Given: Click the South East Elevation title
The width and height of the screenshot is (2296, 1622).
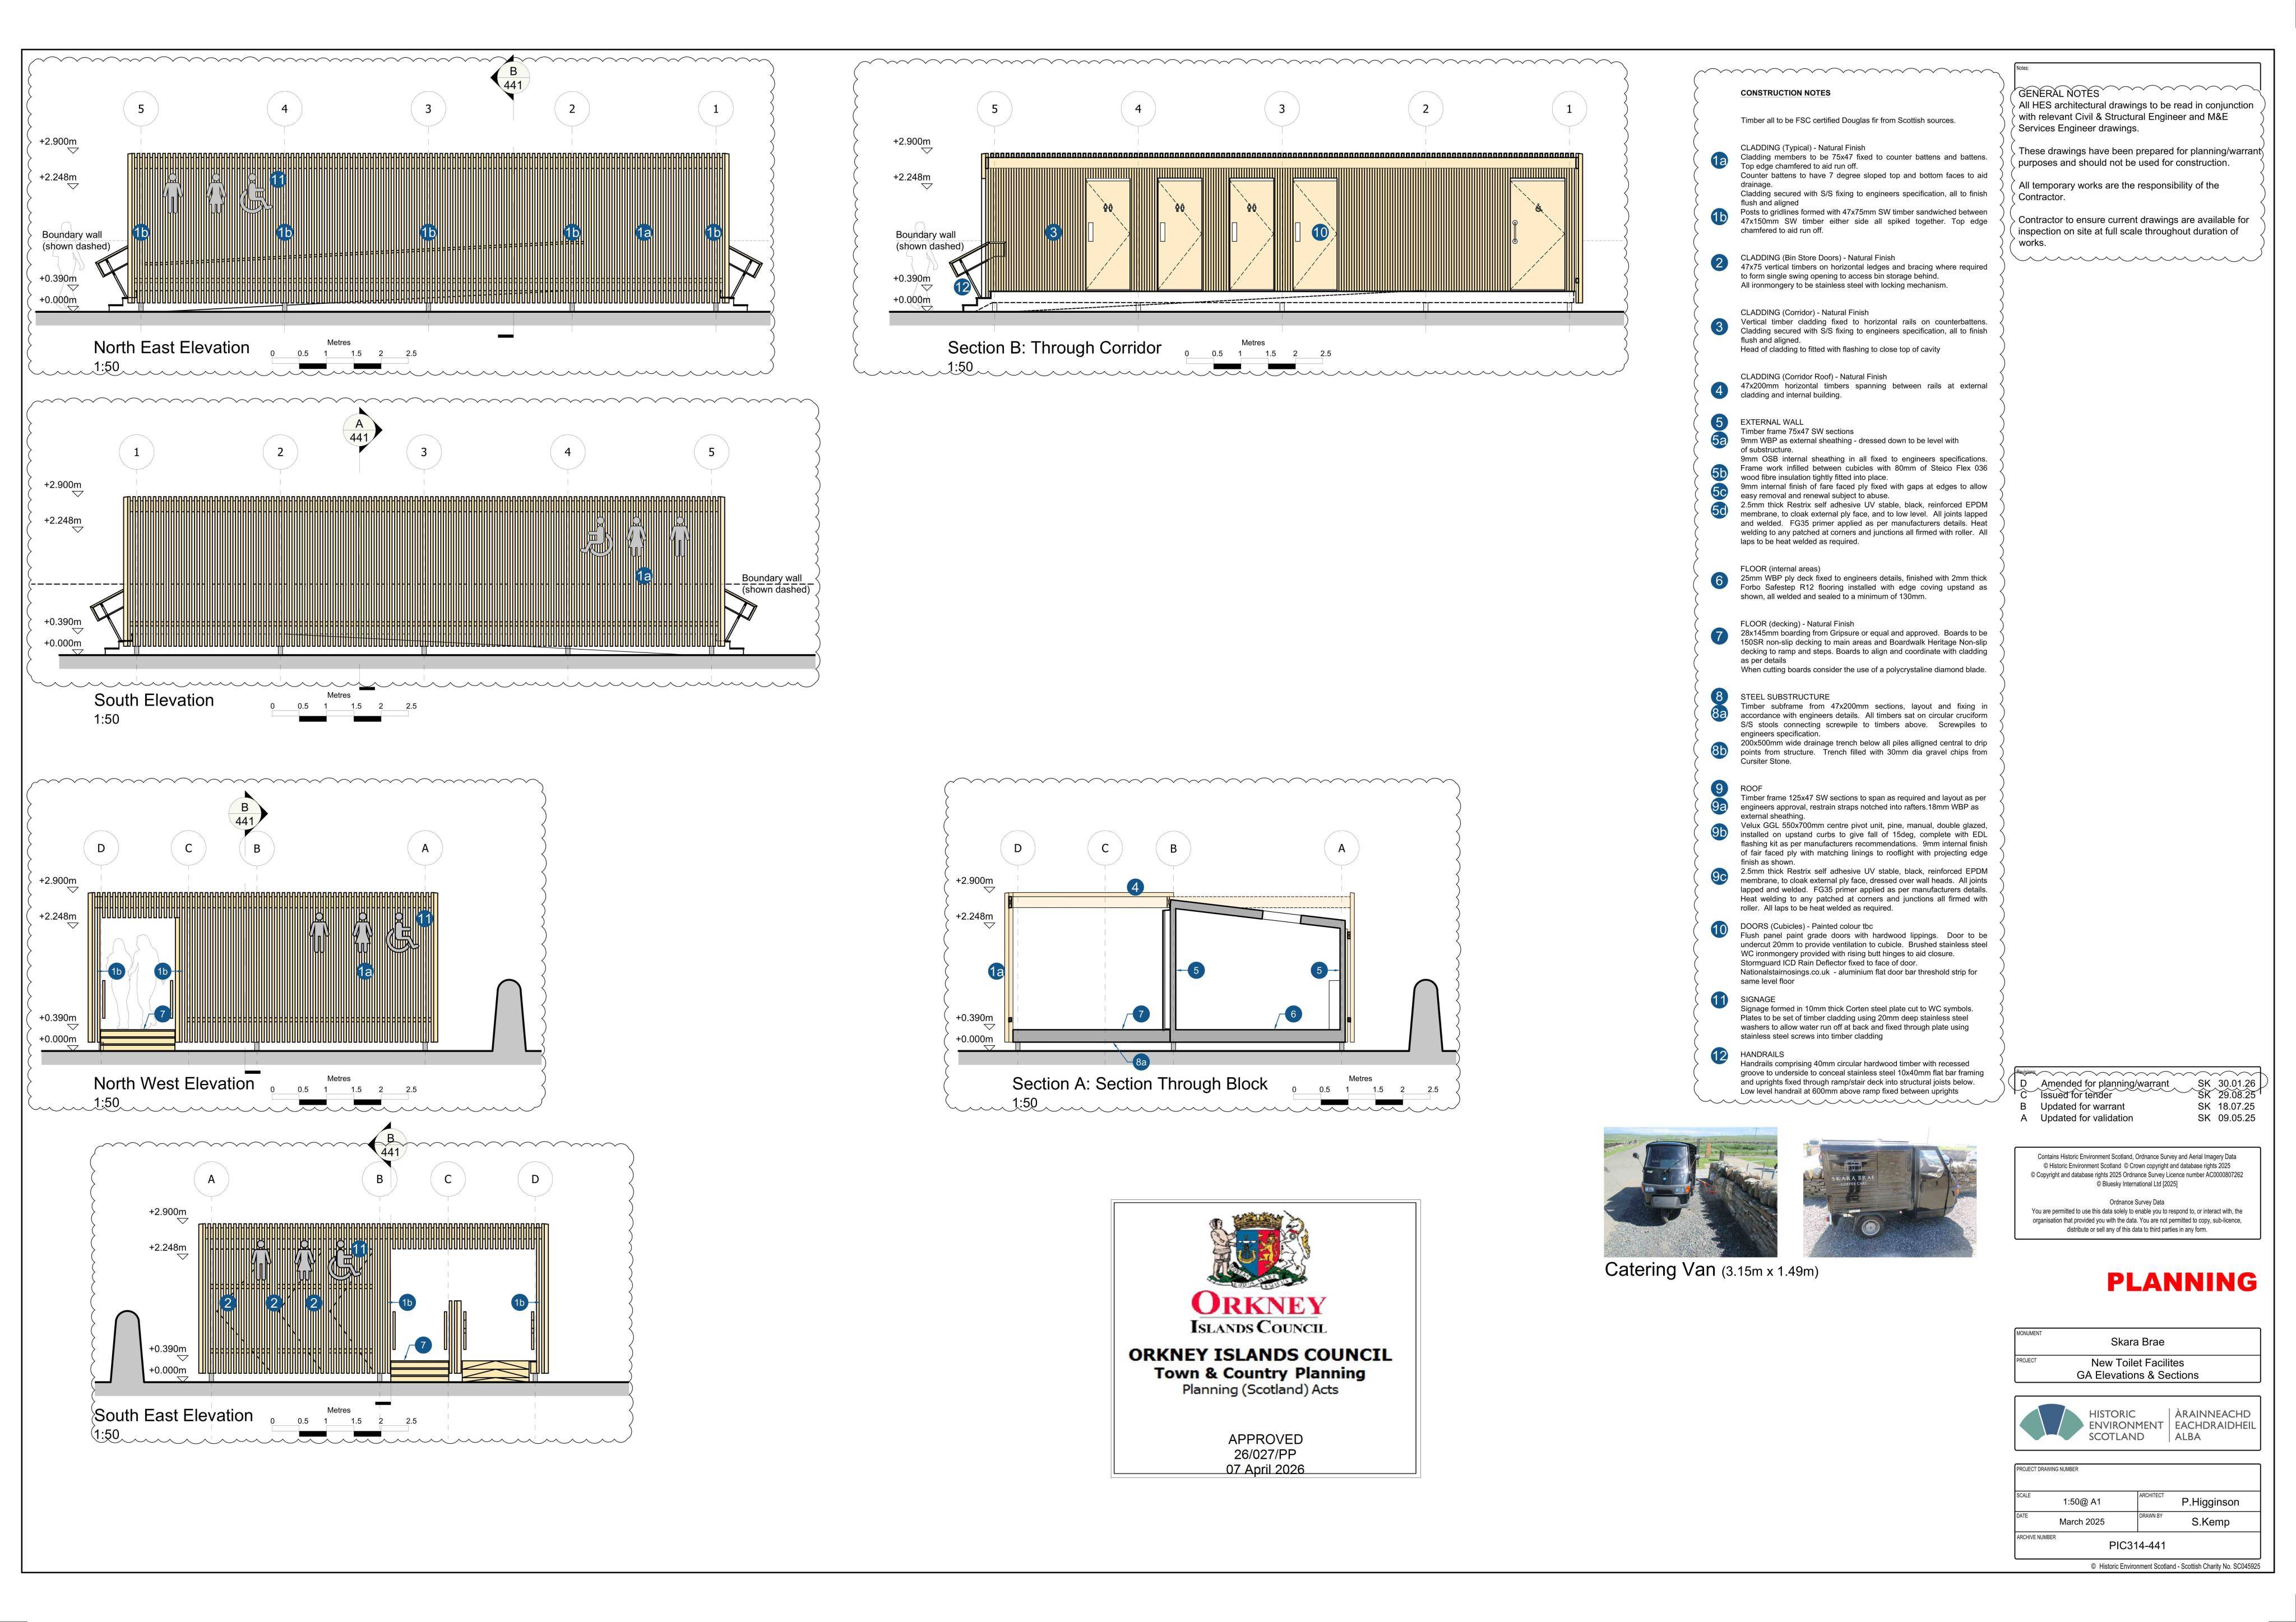Looking at the screenshot, I should (173, 1415).
